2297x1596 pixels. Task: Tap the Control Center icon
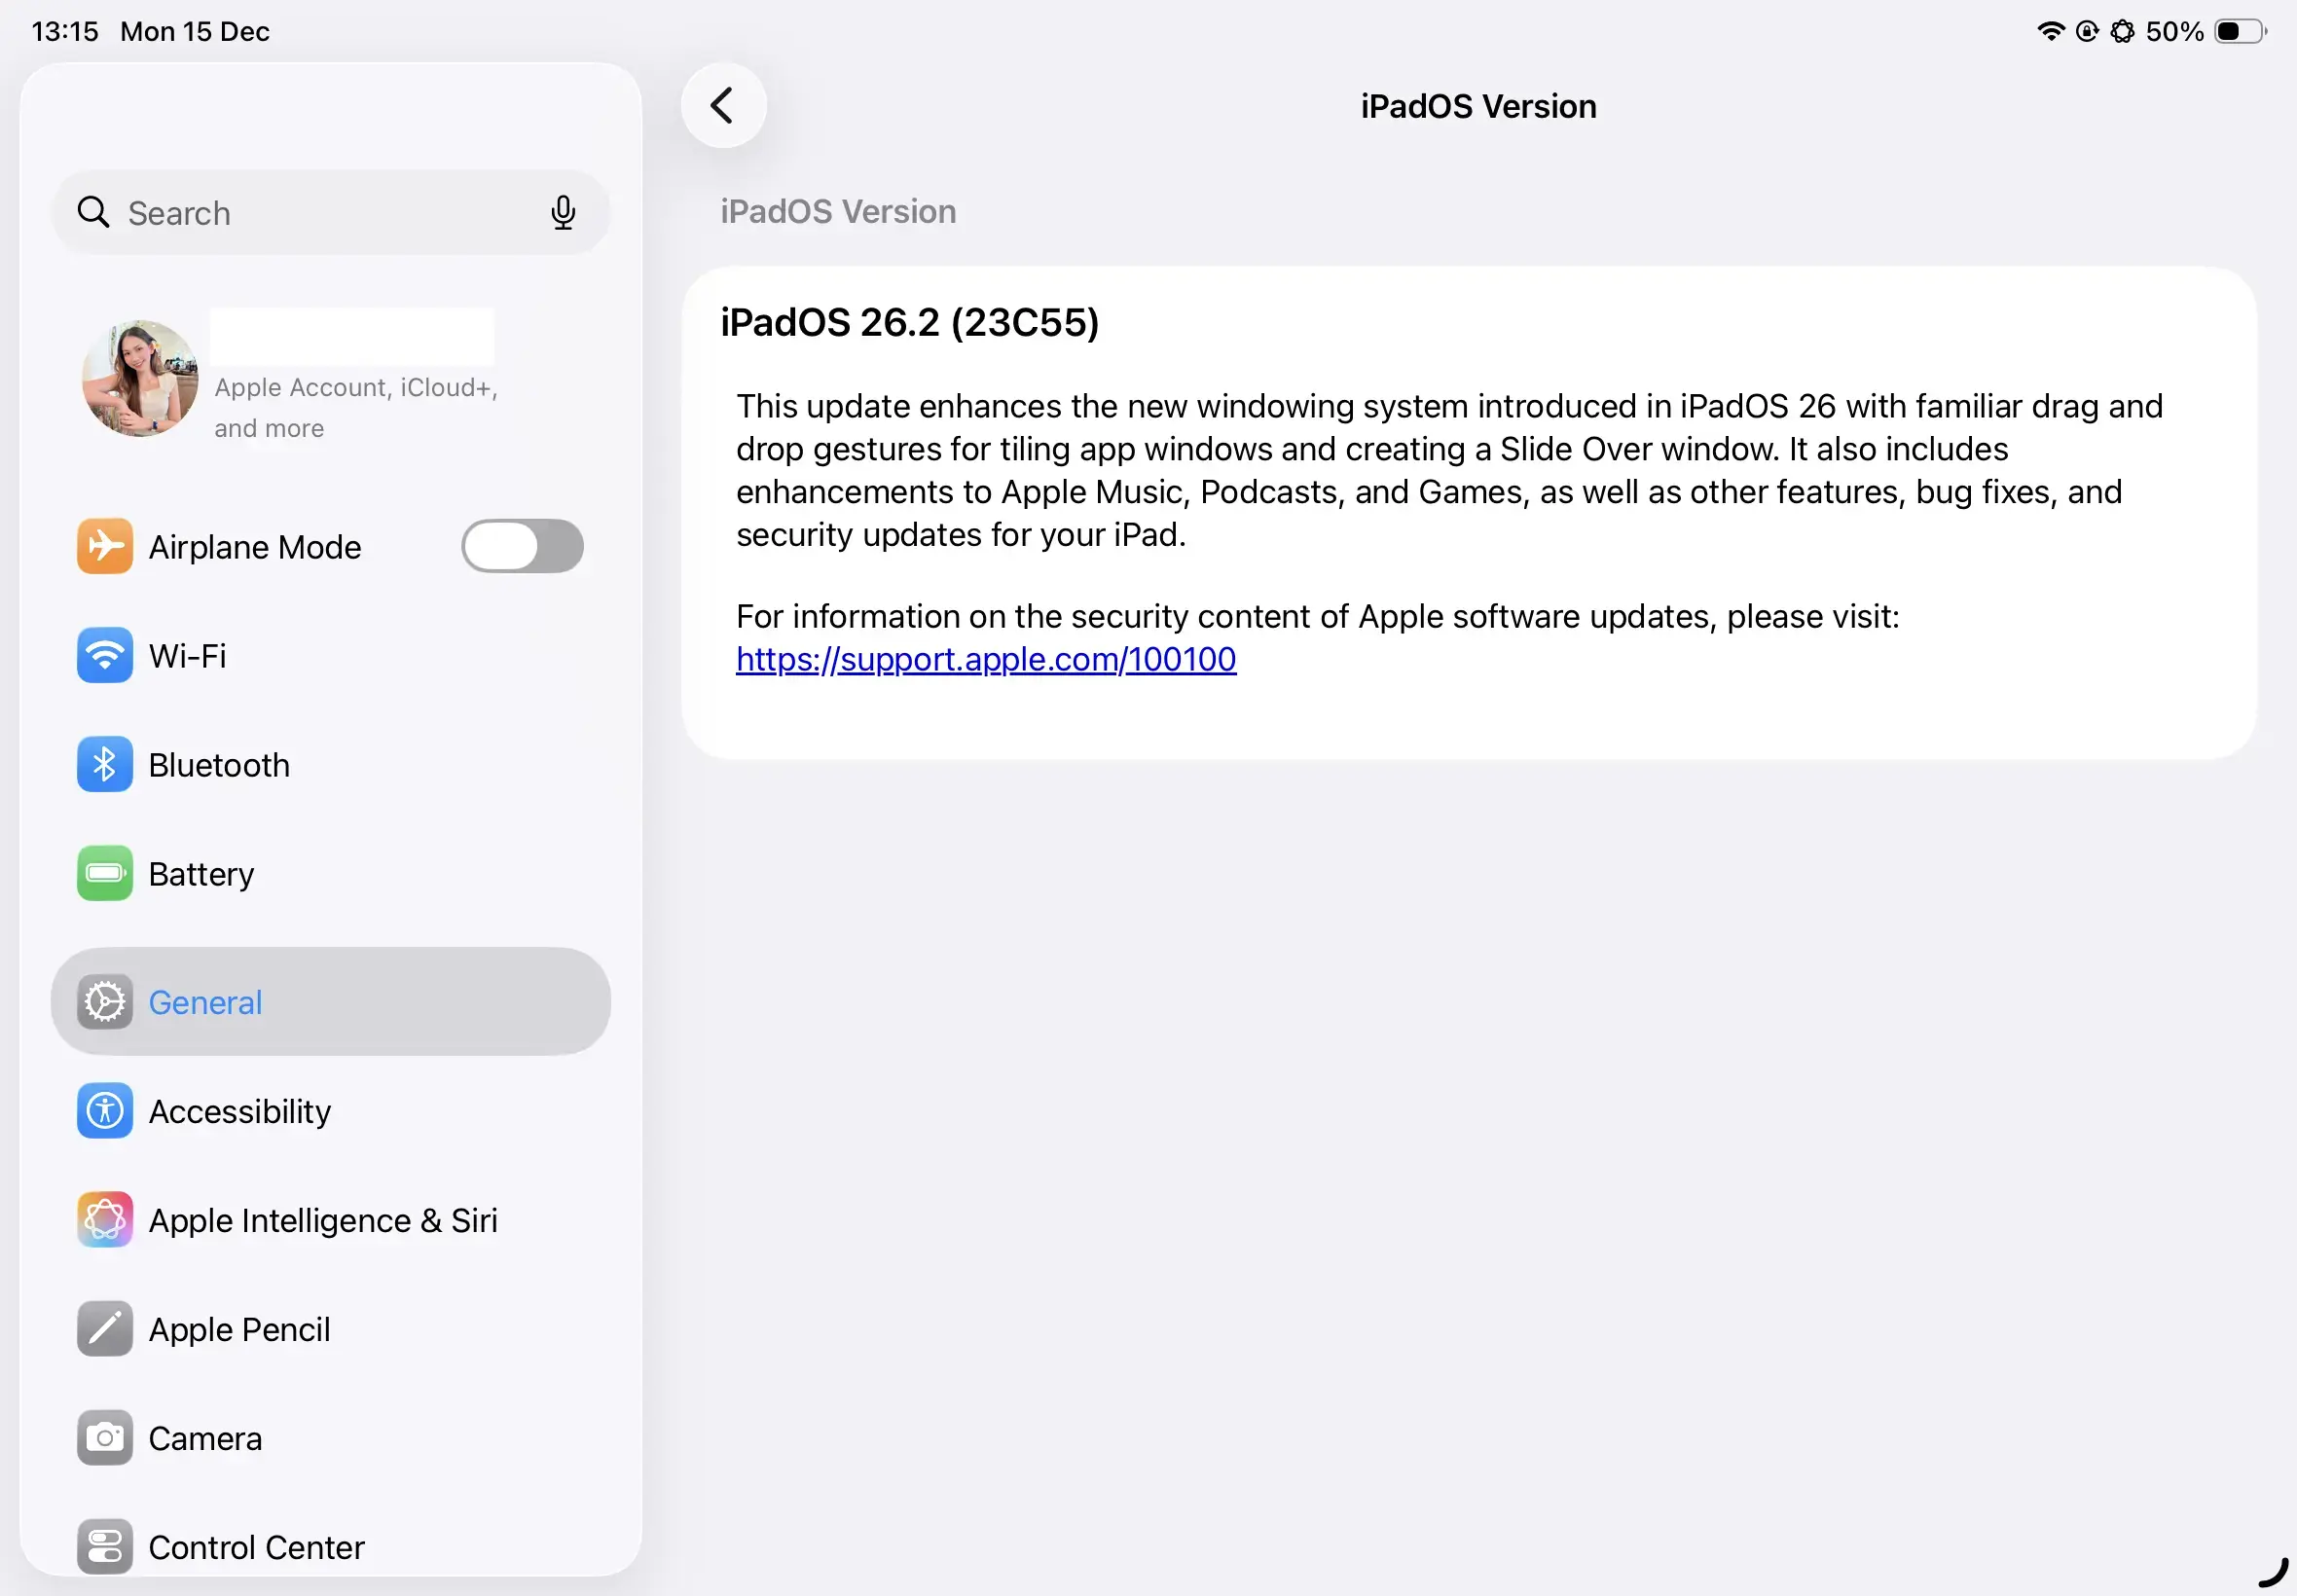pos(105,1546)
